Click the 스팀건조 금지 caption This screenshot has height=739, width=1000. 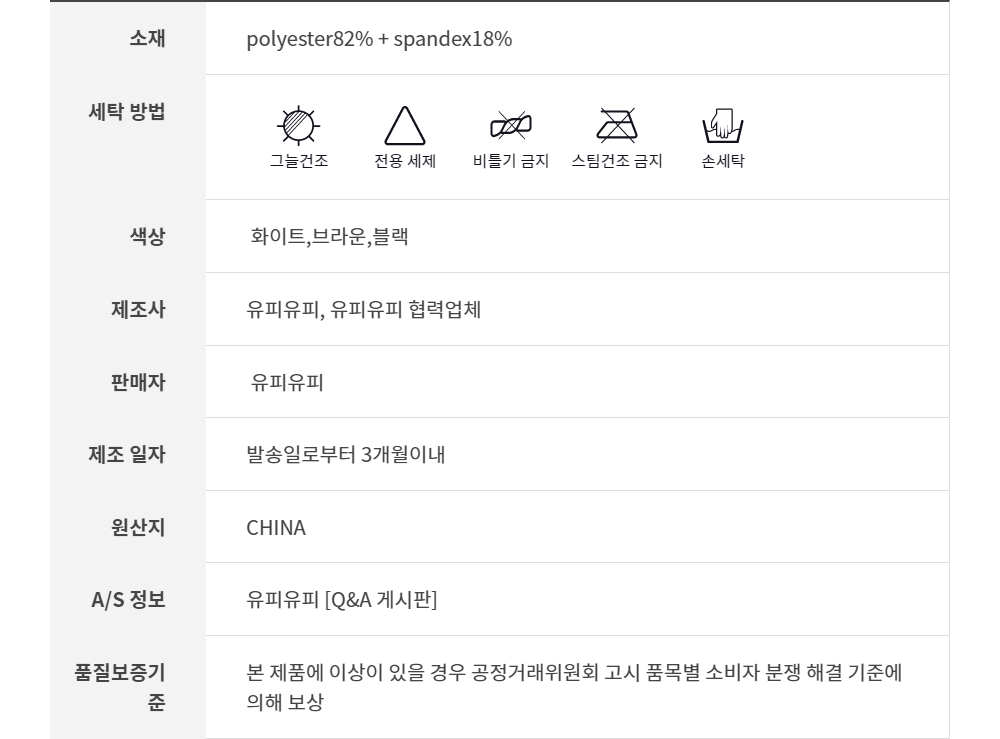617,161
